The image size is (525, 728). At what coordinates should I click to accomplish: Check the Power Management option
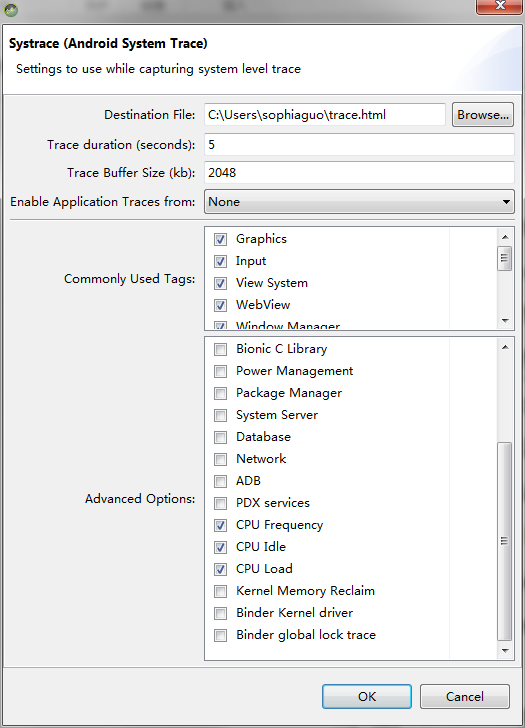click(220, 371)
